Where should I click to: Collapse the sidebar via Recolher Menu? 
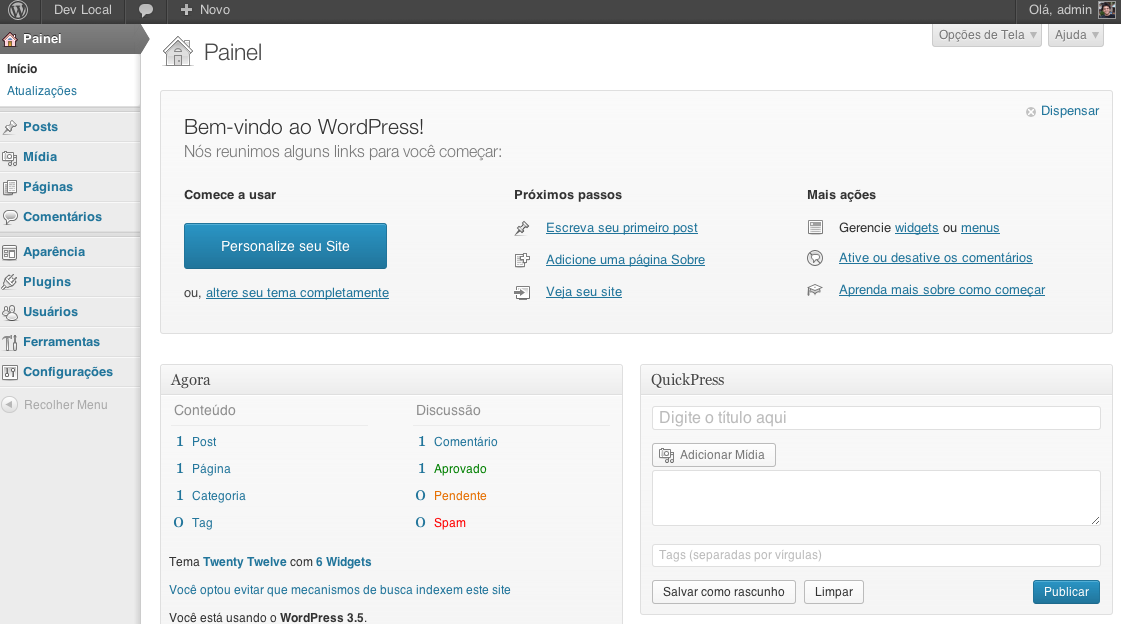[66, 405]
